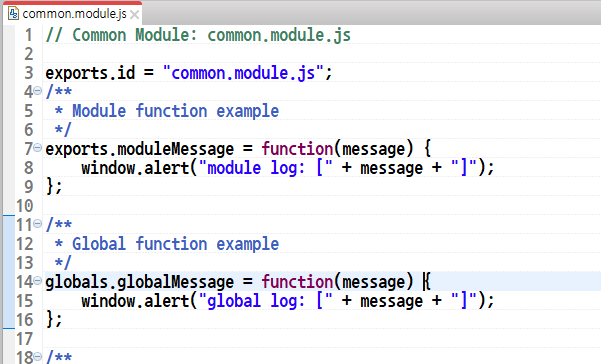Screen dimensions: 601x364
Task: Click line number 10 in the gutter
Action: 25,206
